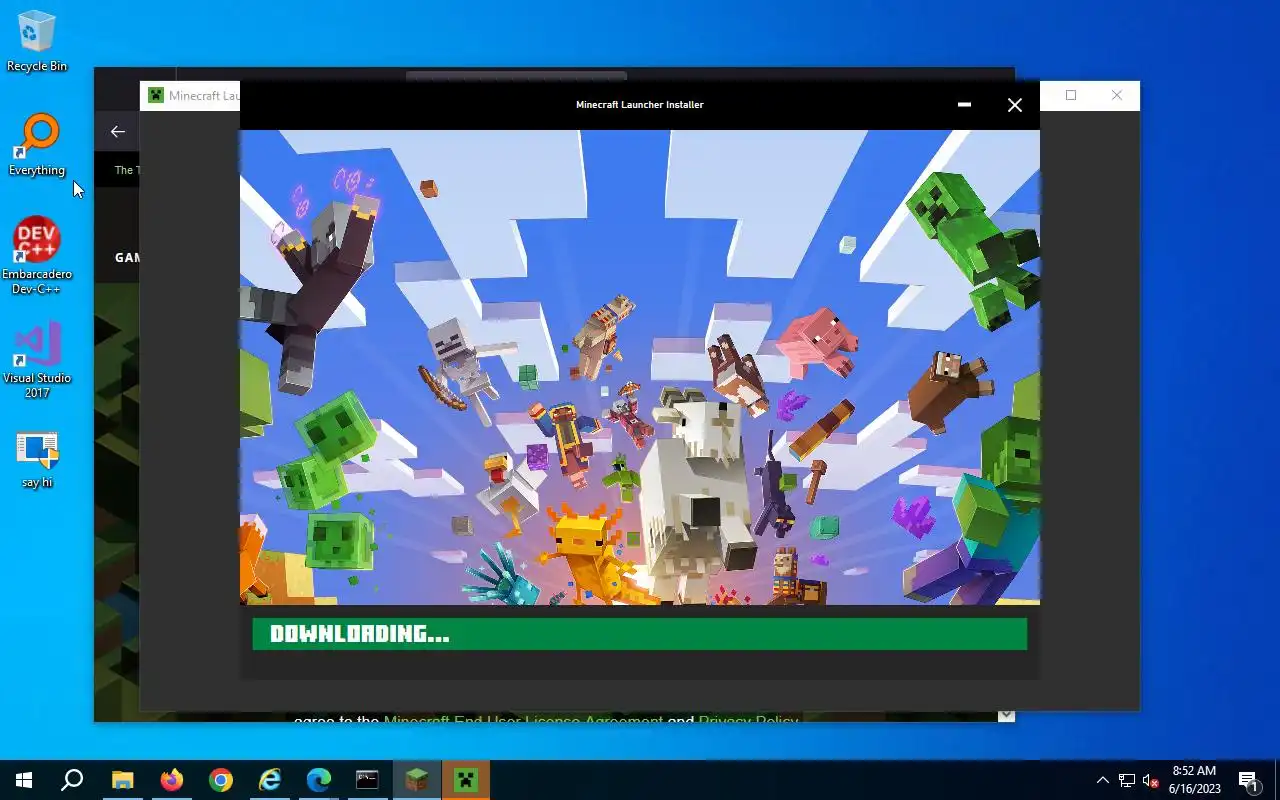Screen dimensions: 1280x800
Task: Click the green Downloading progress bar
Action: pyautogui.click(x=640, y=634)
